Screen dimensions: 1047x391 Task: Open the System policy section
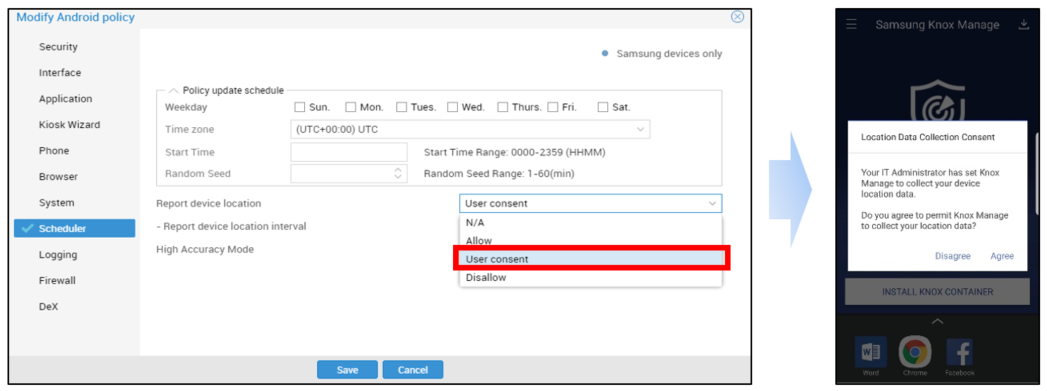pos(57,203)
